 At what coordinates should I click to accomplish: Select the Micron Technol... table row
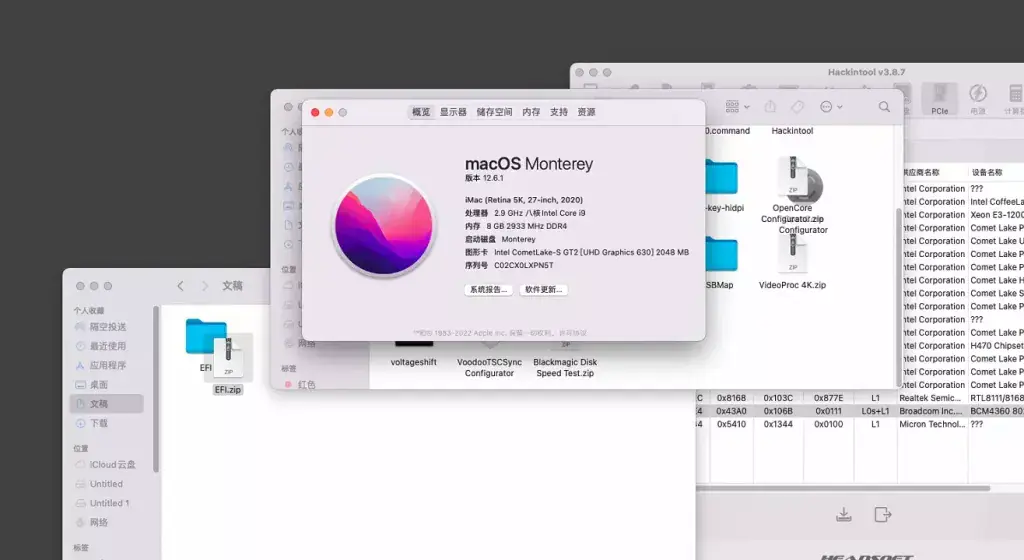860,424
